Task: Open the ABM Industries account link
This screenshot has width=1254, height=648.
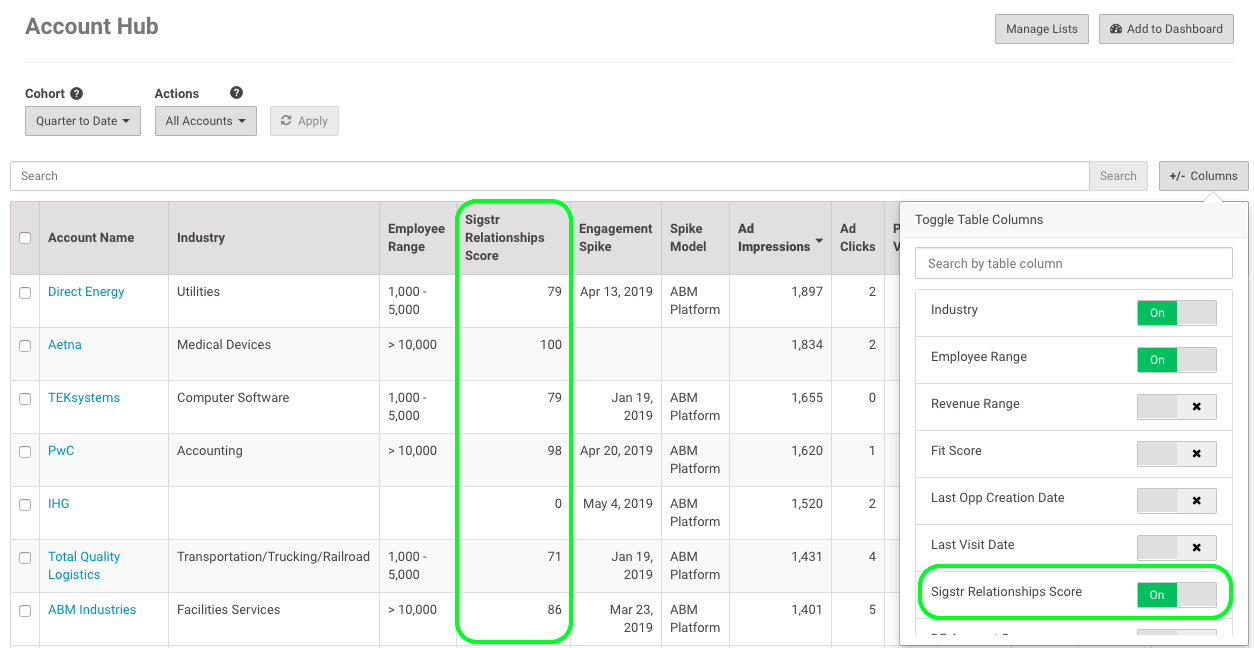Action: tap(92, 610)
